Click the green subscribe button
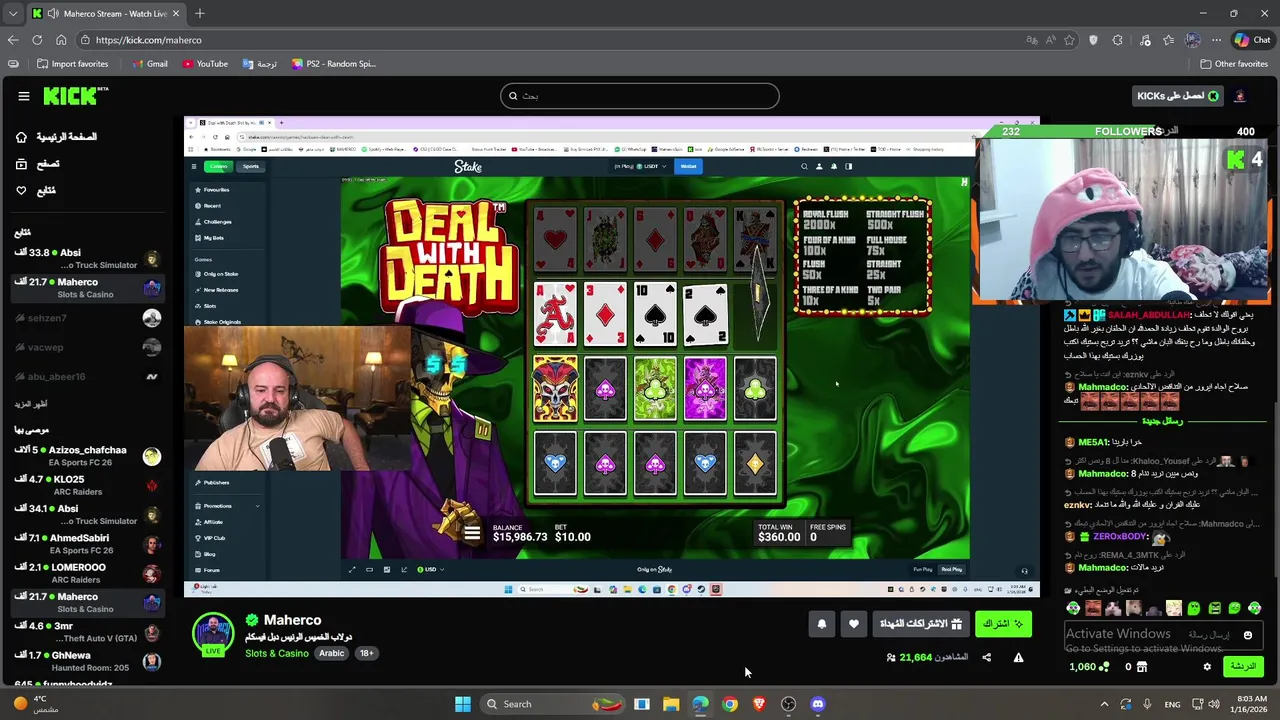This screenshot has height=720, width=1280. click(x=1003, y=624)
